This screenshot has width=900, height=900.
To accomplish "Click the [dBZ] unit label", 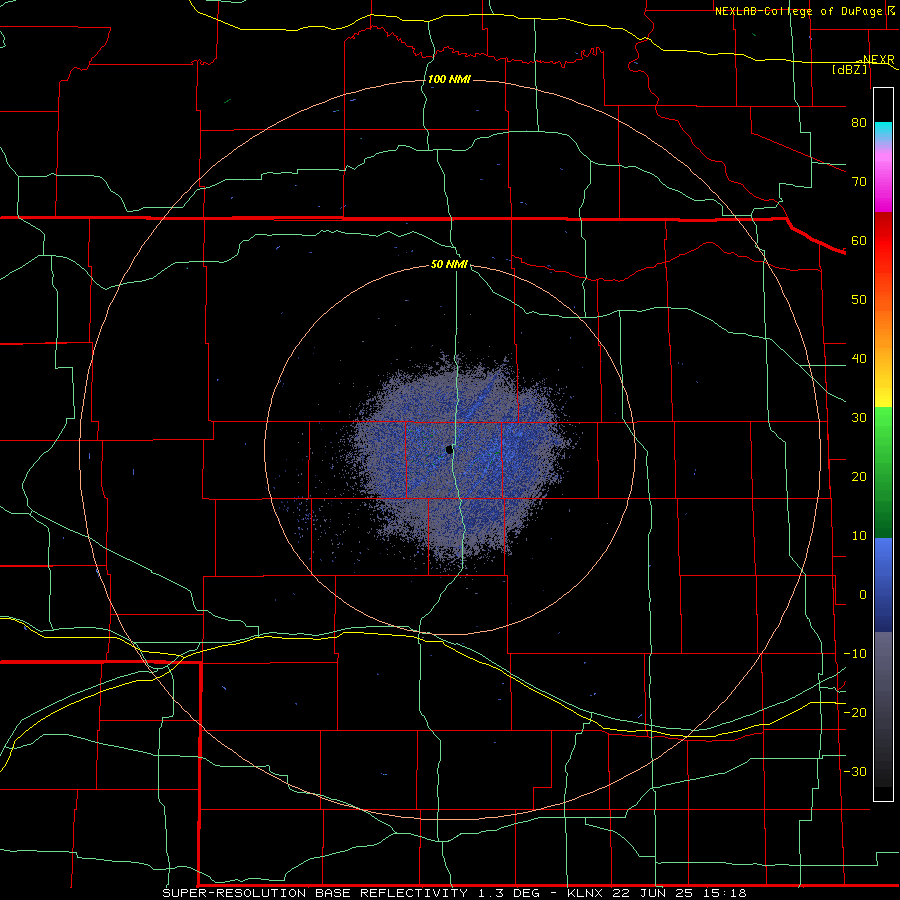I will (849, 69).
